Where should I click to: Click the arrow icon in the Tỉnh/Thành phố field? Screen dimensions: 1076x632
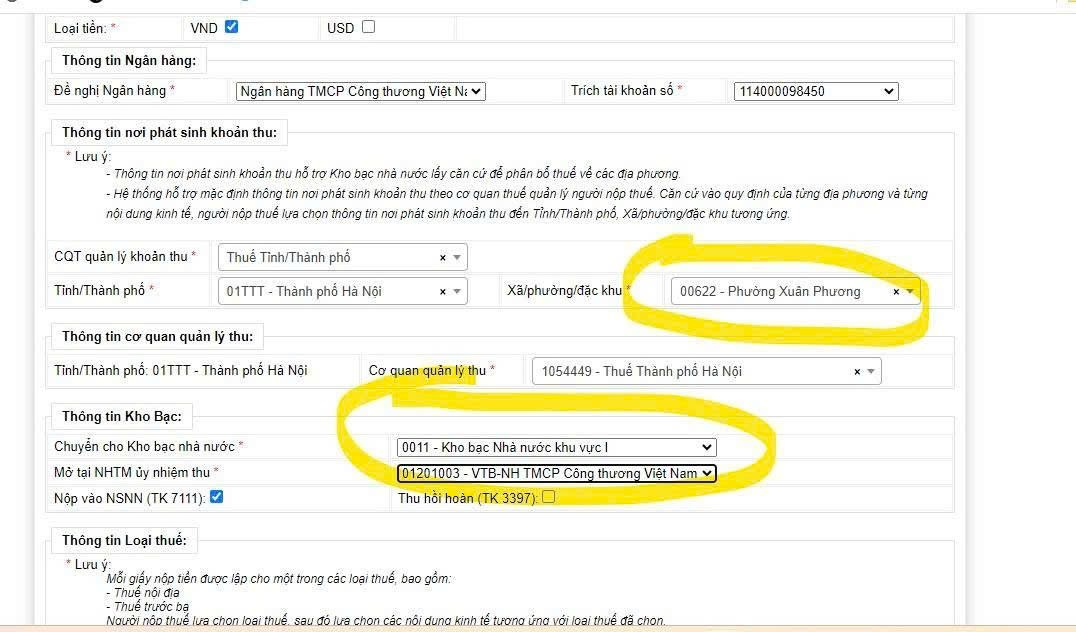[457, 291]
